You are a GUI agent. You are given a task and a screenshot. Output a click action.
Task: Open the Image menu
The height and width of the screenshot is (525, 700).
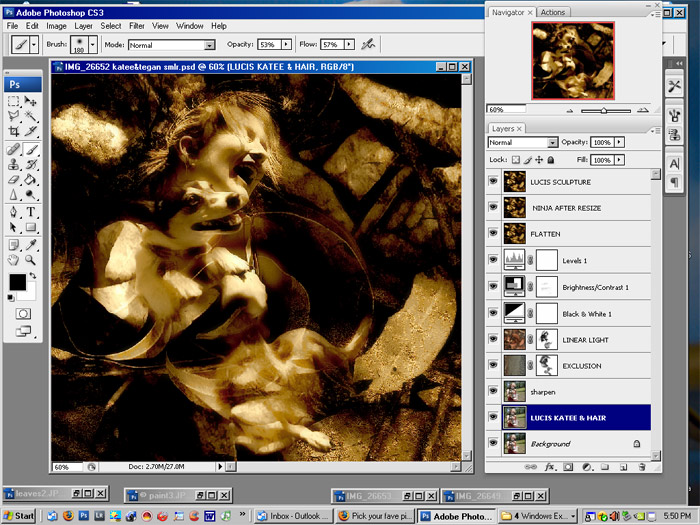click(x=56, y=26)
